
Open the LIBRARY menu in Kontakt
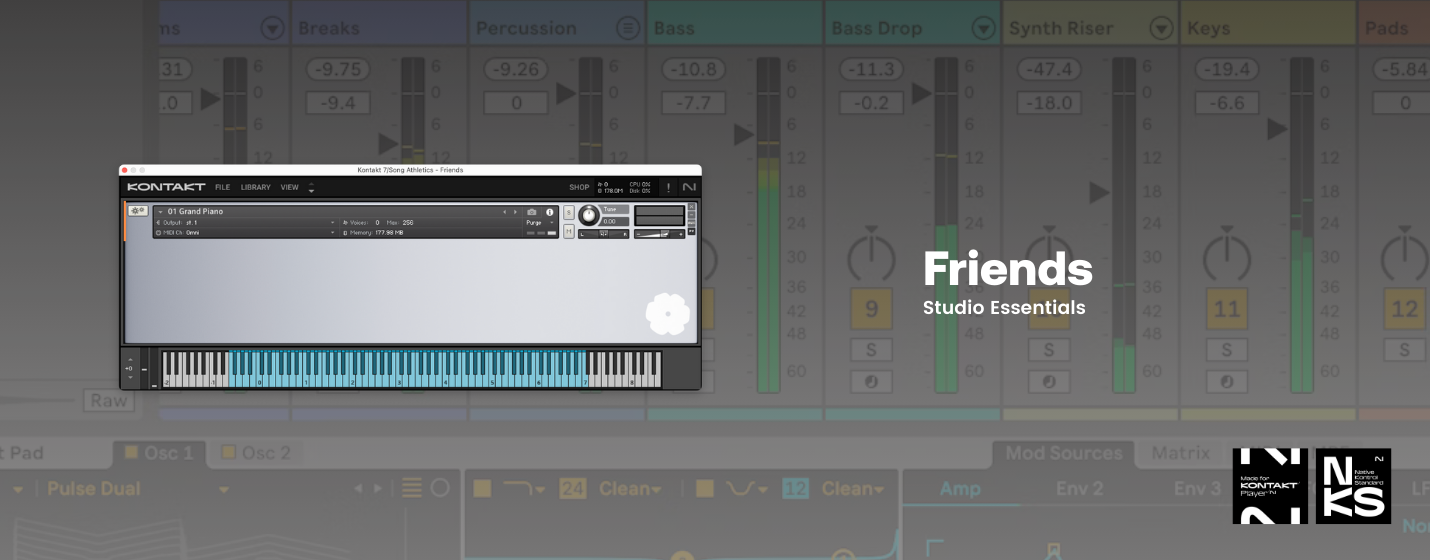coord(255,187)
